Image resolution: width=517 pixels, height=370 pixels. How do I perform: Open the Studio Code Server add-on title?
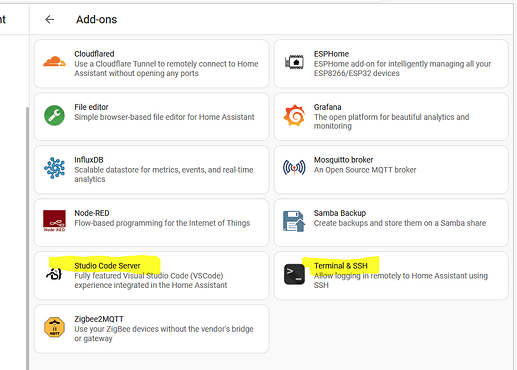(x=107, y=266)
